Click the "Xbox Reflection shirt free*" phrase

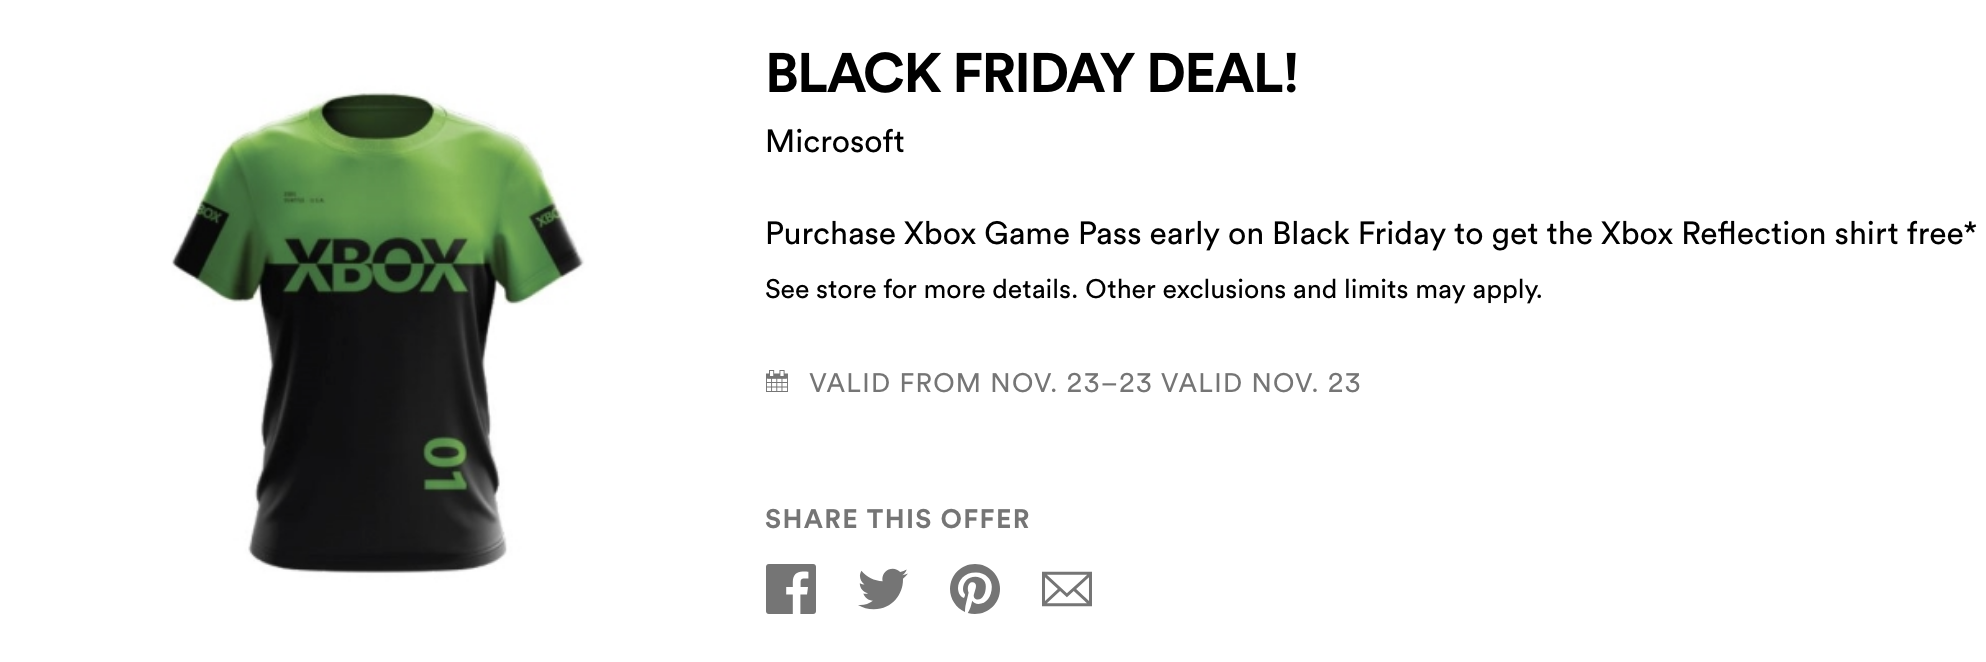click(1788, 234)
